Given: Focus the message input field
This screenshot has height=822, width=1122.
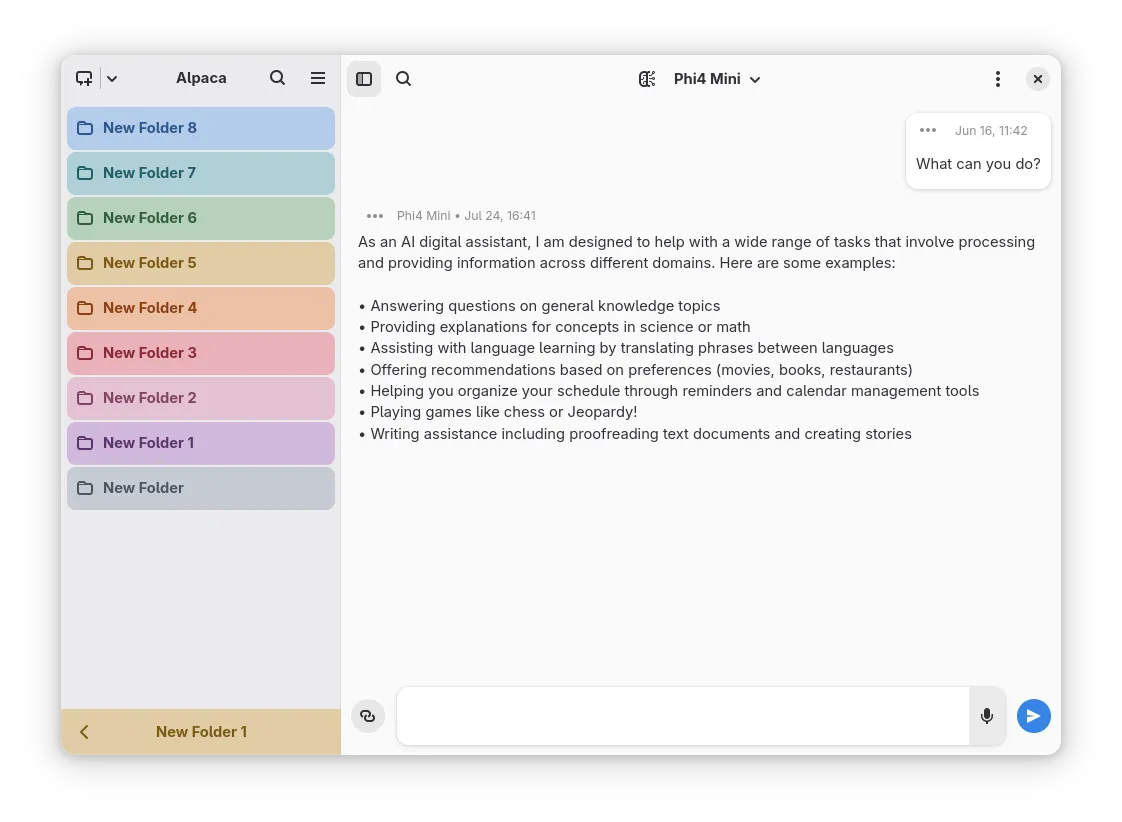Looking at the screenshot, I should pos(683,716).
